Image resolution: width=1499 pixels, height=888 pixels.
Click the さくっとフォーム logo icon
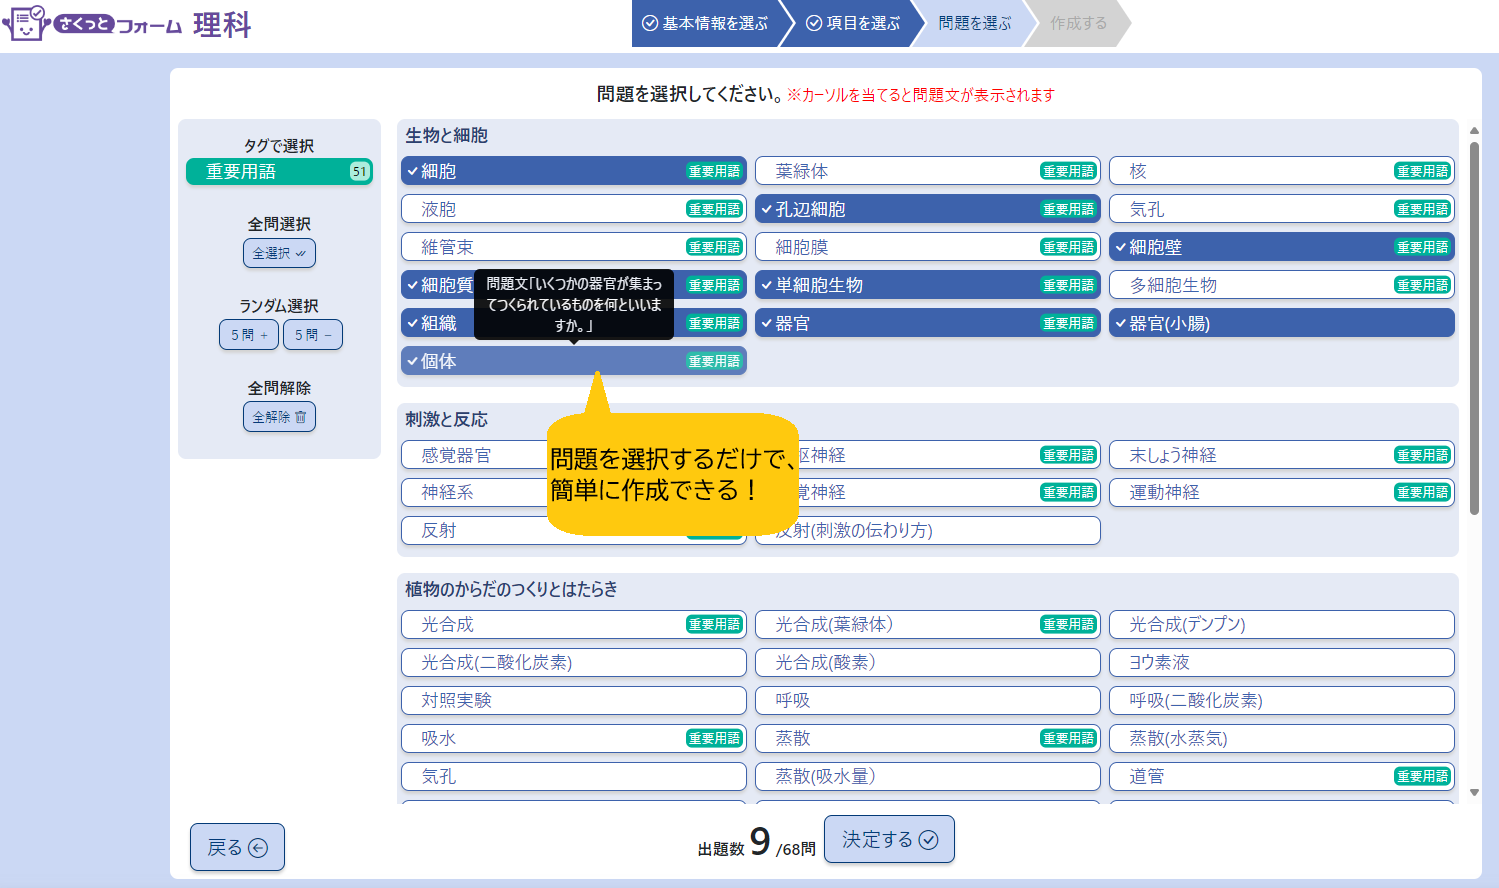[x=26, y=22]
